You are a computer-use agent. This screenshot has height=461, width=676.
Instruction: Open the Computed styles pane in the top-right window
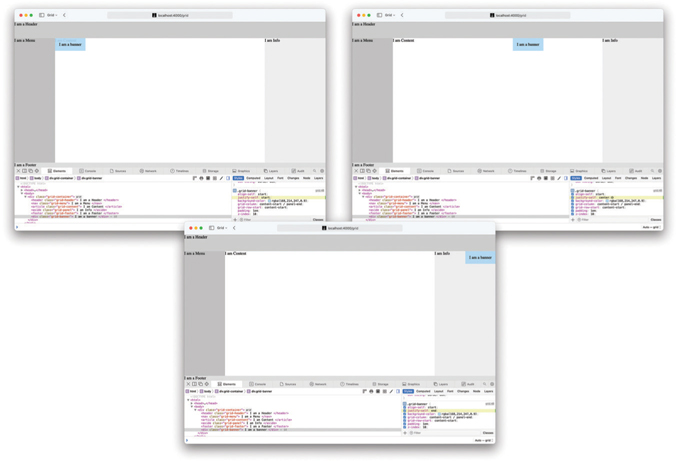(x=591, y=178)
